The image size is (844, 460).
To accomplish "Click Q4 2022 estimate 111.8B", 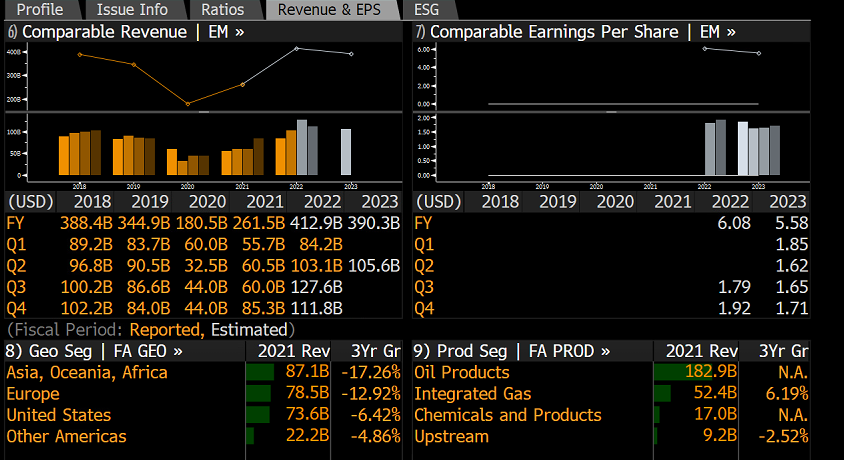I will pyautogui.click(x=316, y=308).
